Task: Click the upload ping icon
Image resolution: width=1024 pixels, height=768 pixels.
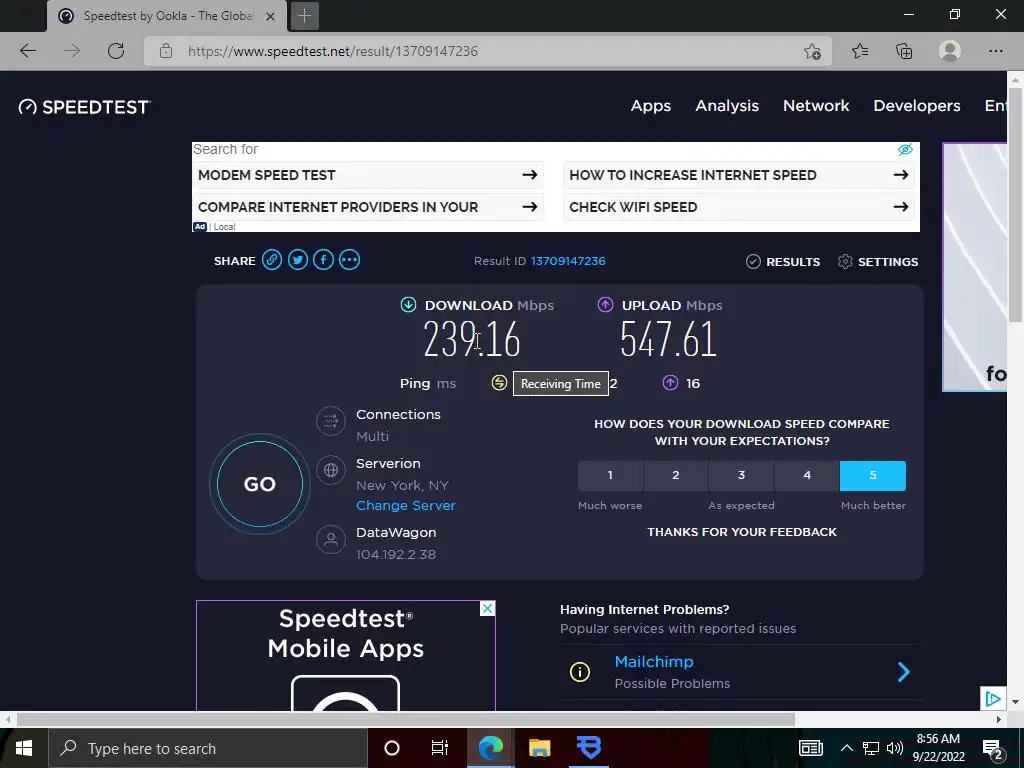Action: (670, 383)
